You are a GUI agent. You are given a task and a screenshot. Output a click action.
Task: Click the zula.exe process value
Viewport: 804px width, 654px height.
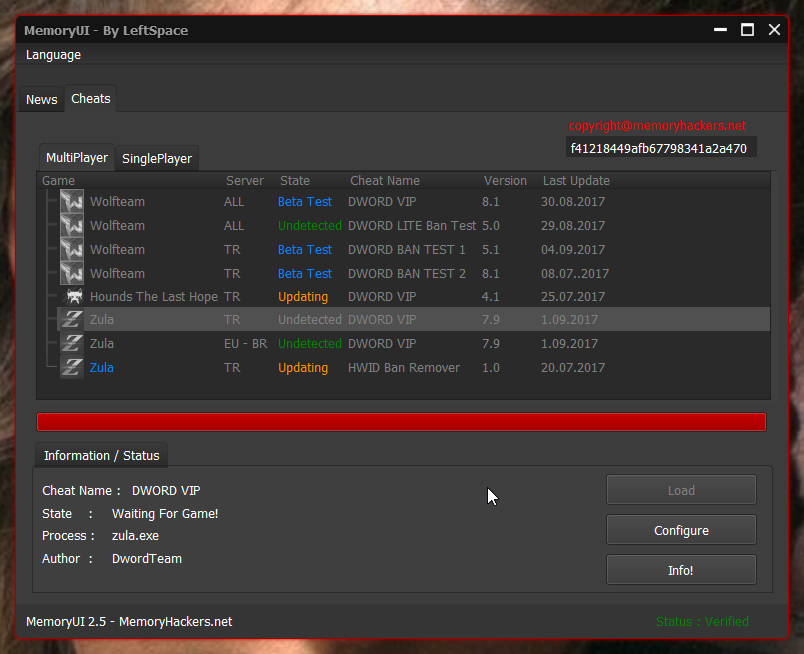pos(135,536)
